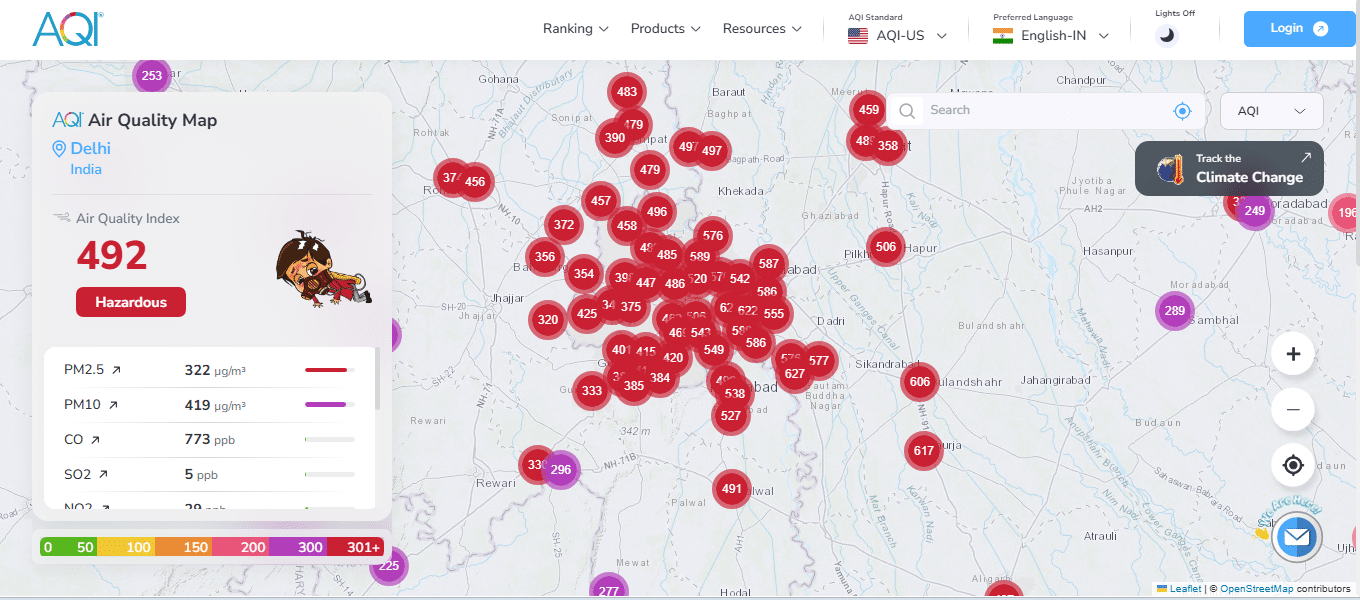
Task: Open Track the Climate Change card
Action: [1229, 168]
